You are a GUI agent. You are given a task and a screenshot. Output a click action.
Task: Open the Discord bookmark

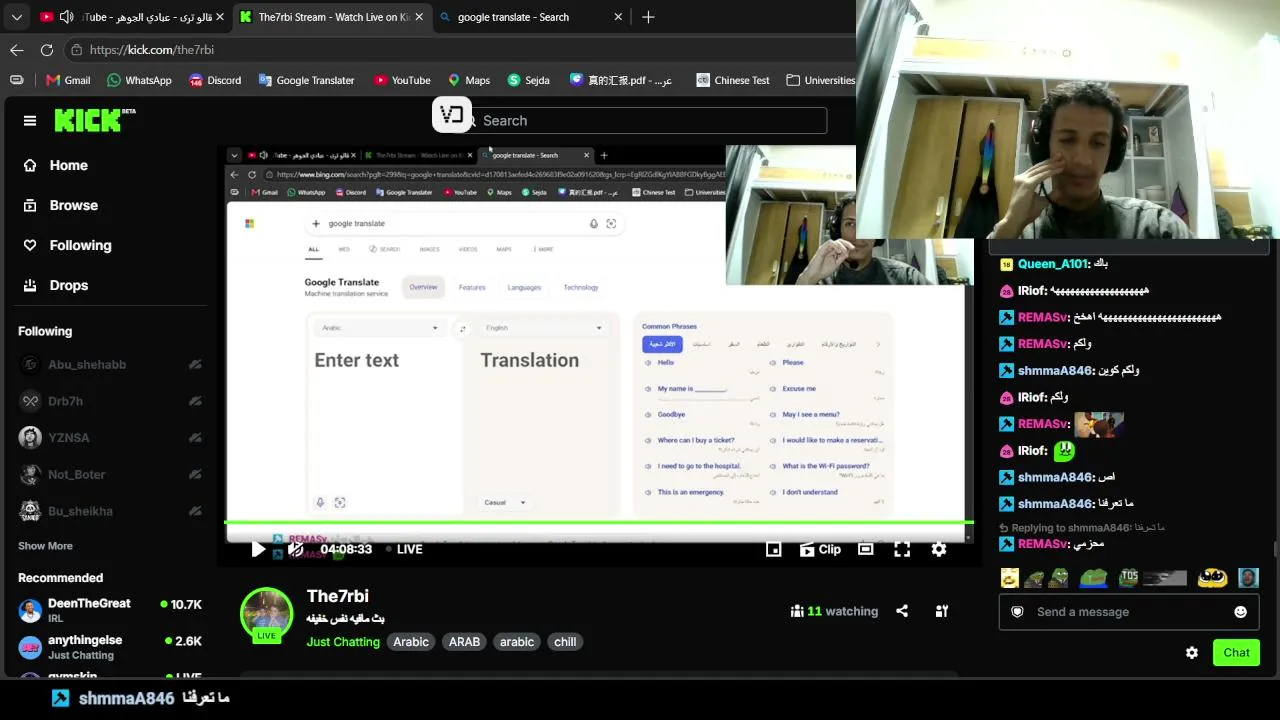tap(215, 80)
